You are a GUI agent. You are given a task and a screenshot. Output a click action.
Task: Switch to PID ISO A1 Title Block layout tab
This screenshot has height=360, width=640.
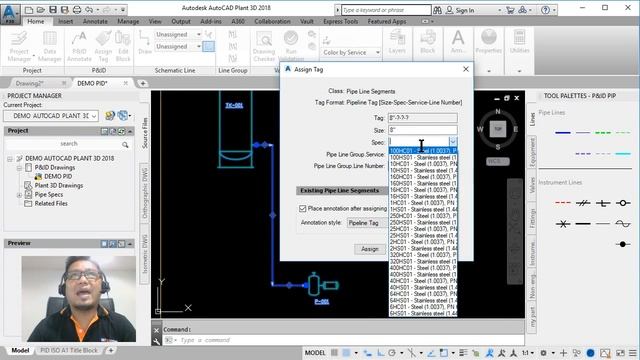(69, 350)
